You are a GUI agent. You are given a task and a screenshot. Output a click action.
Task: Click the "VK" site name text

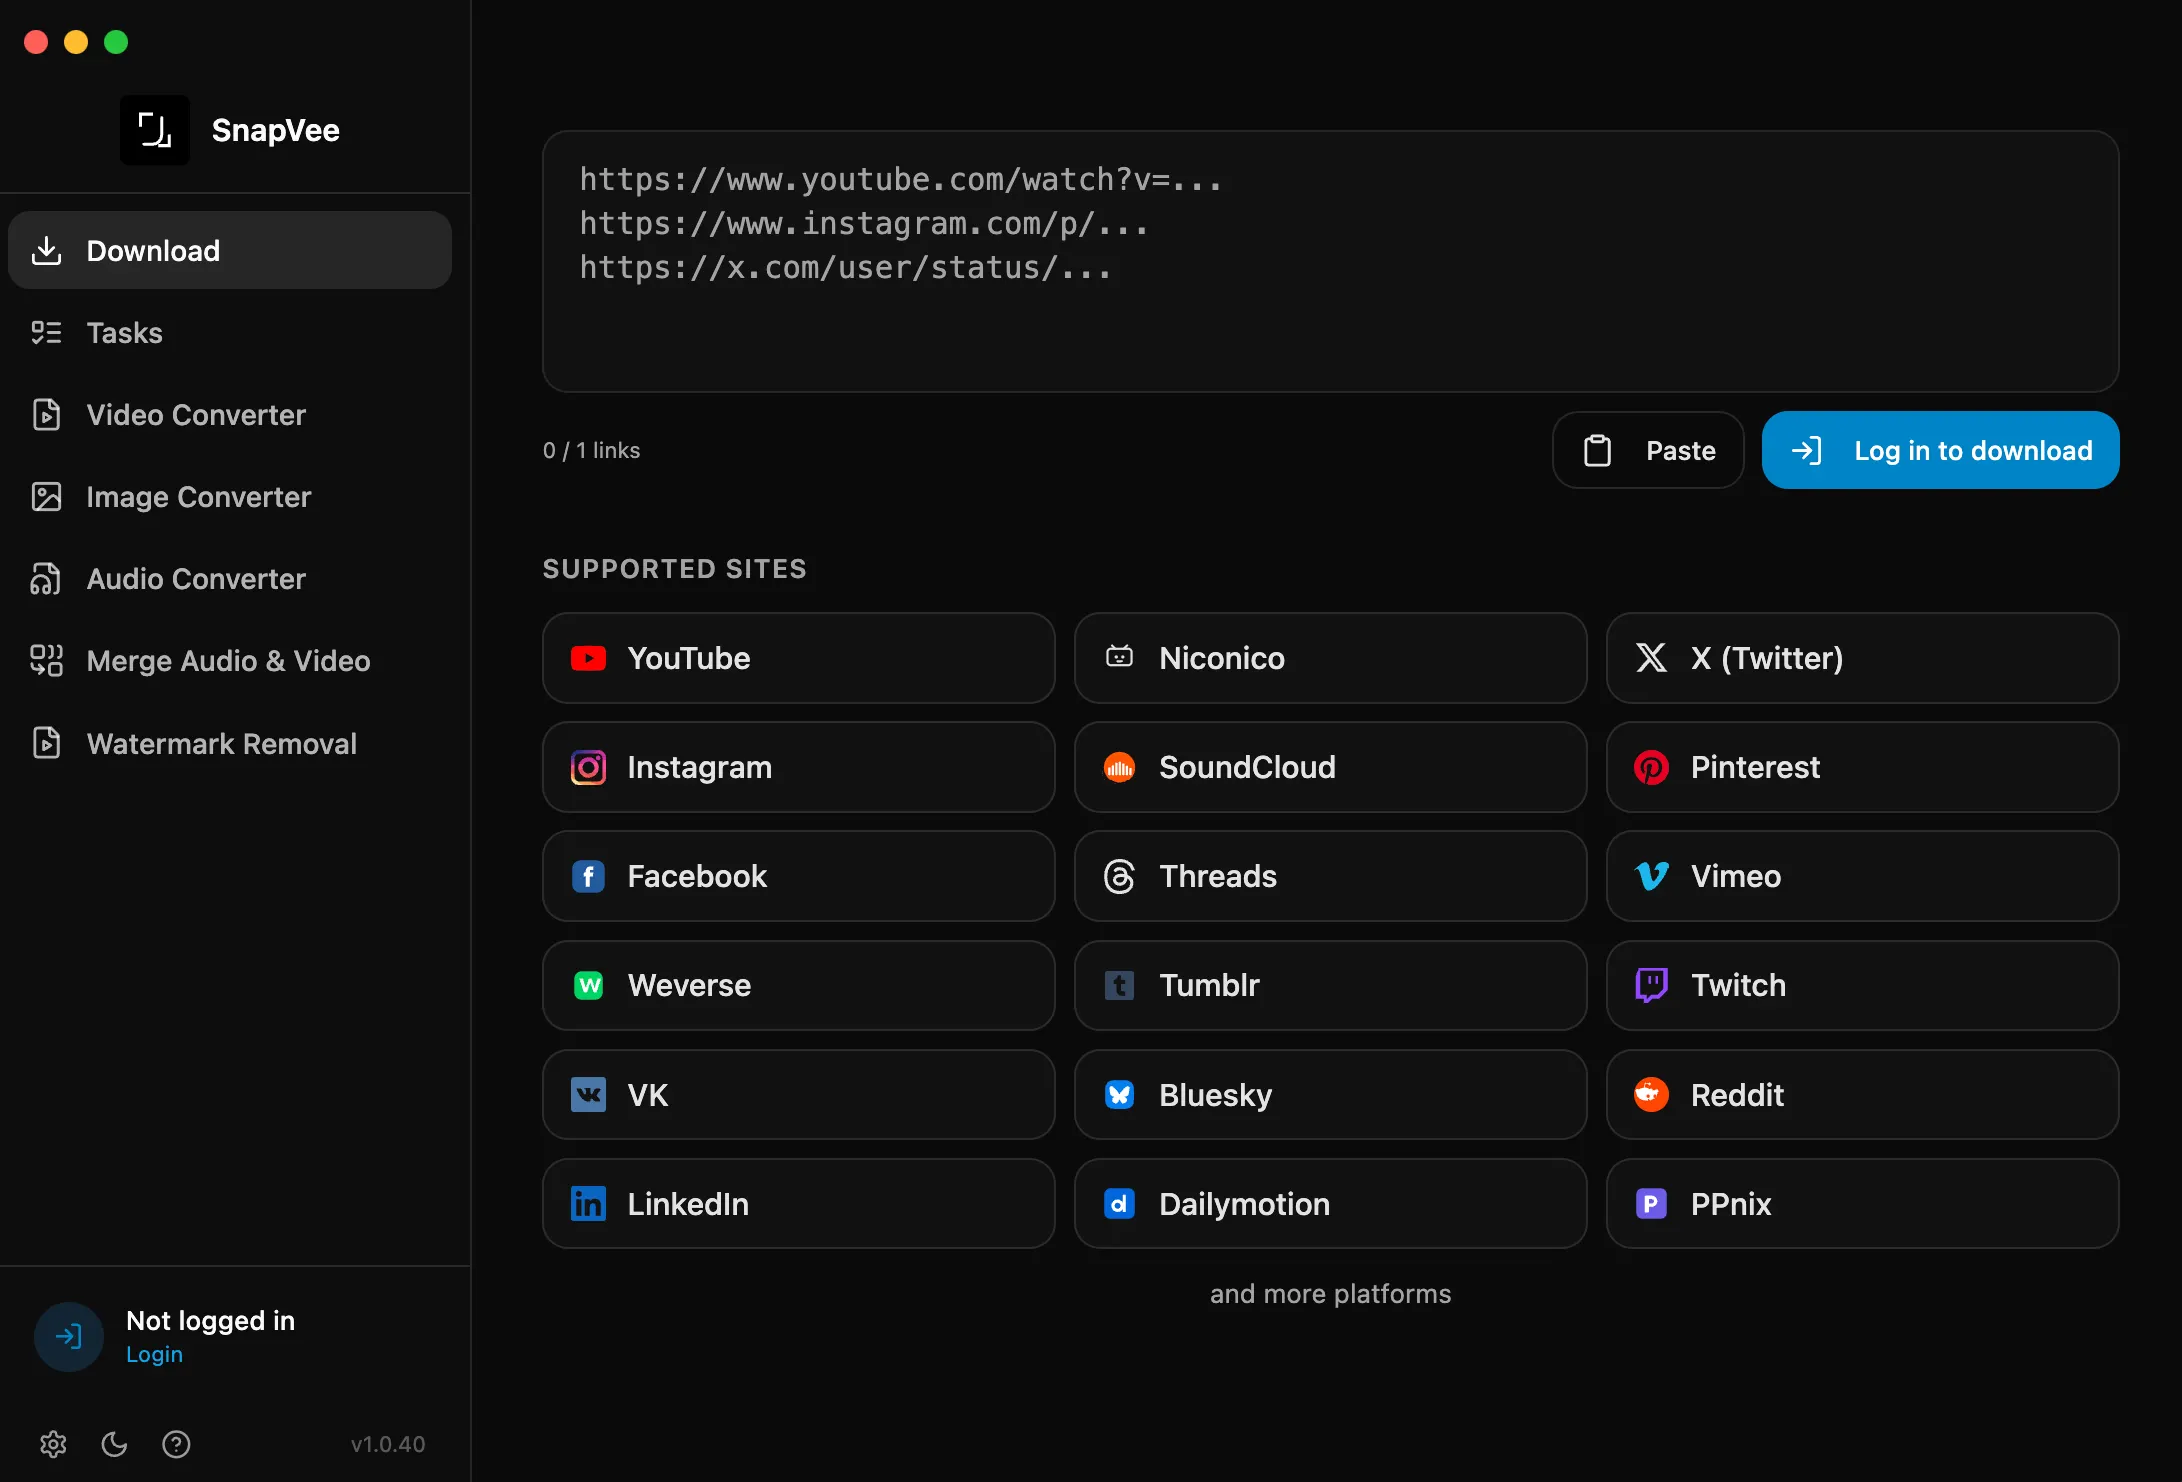pos(648,1094)
